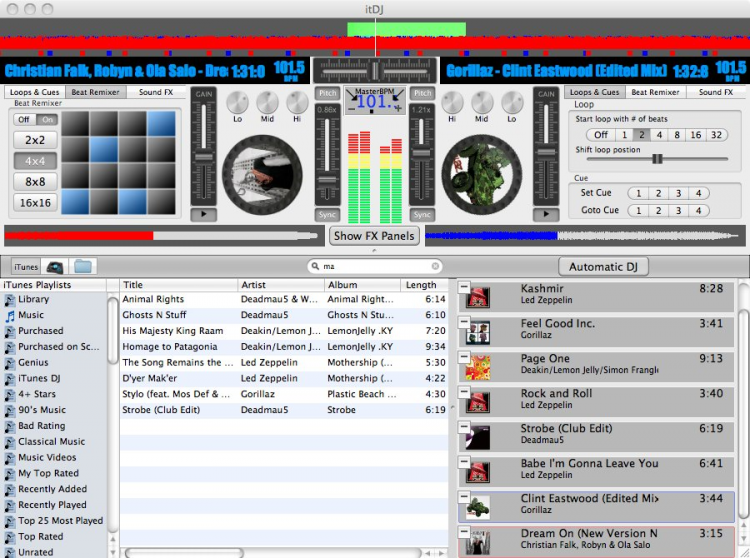The height and width of the screenshot is (558, 750).
Task: Select the 2x2 beat grid
Action: click(x=35, y=140)
